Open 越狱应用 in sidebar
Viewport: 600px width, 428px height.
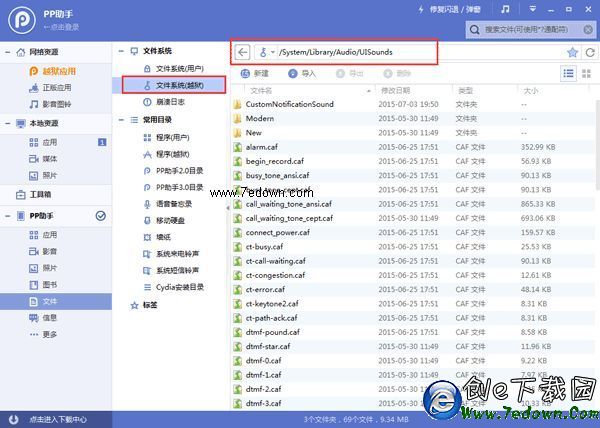[x=53, y=71]
